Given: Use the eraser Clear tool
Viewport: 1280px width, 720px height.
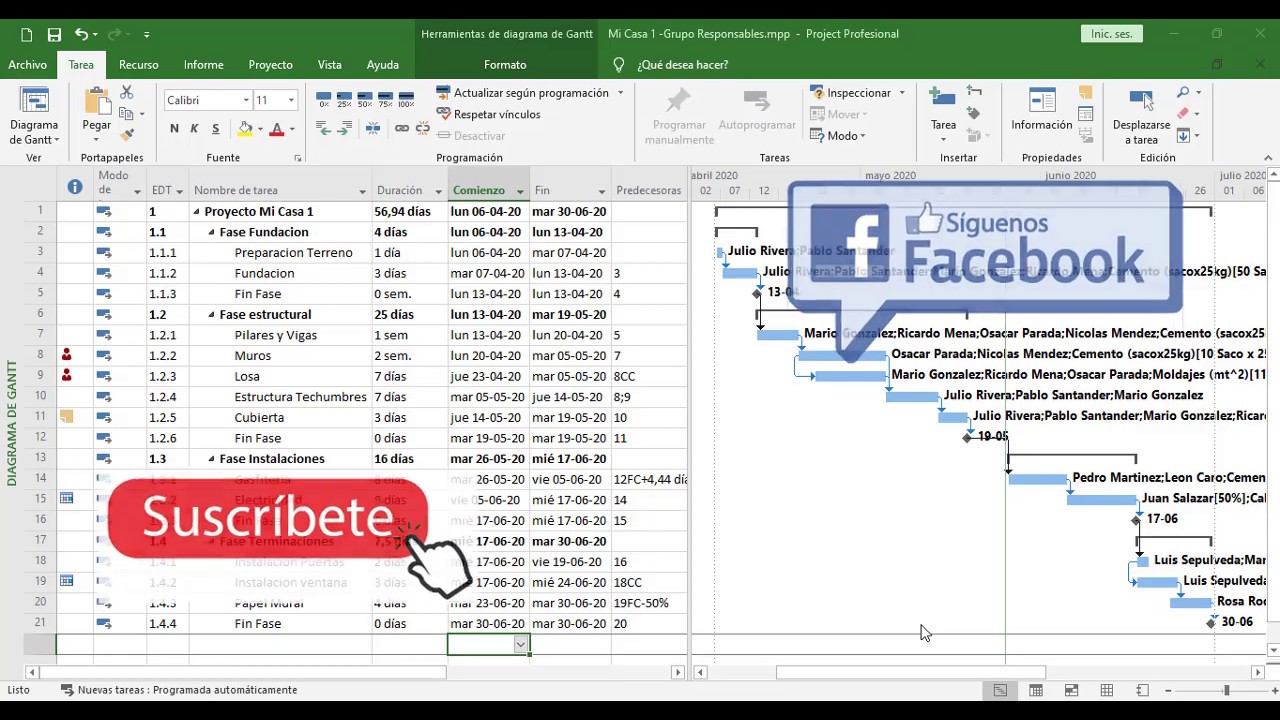Looking at the screenshot, I should 1183,114.
